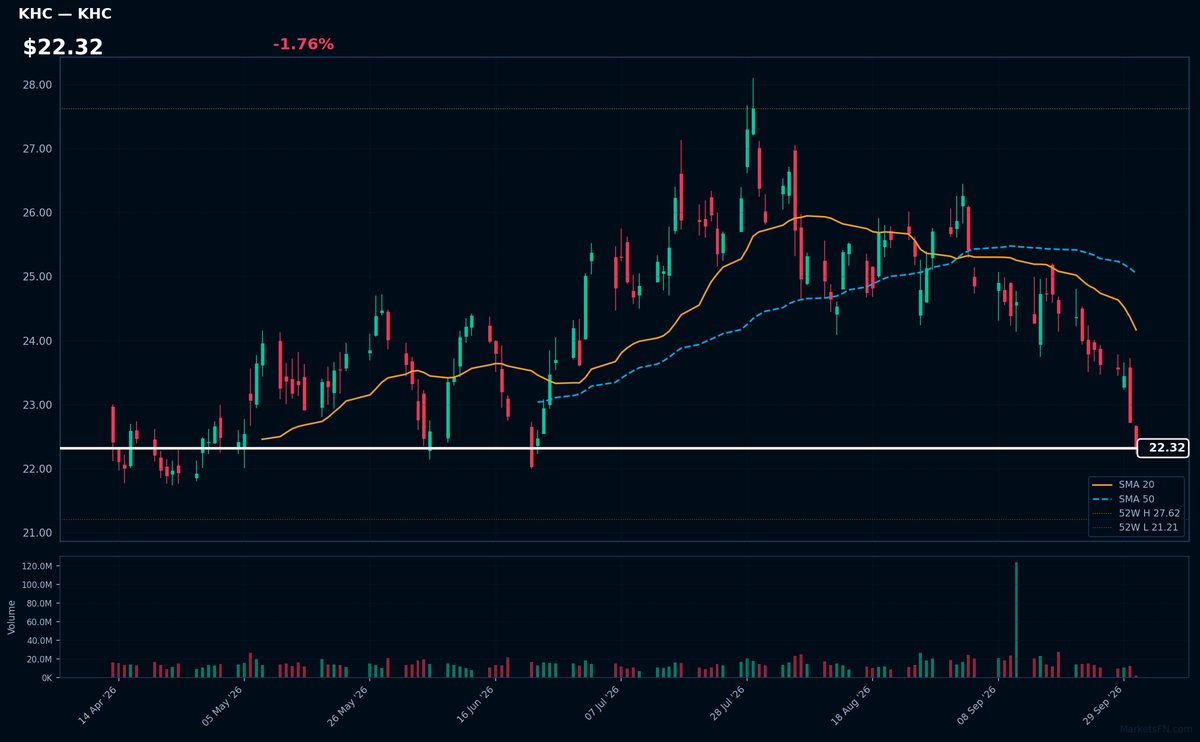Viewport: 1200px width, 742px height.
Task: Select the SMA 20 legend entry
Action: tap(1138, 484)
